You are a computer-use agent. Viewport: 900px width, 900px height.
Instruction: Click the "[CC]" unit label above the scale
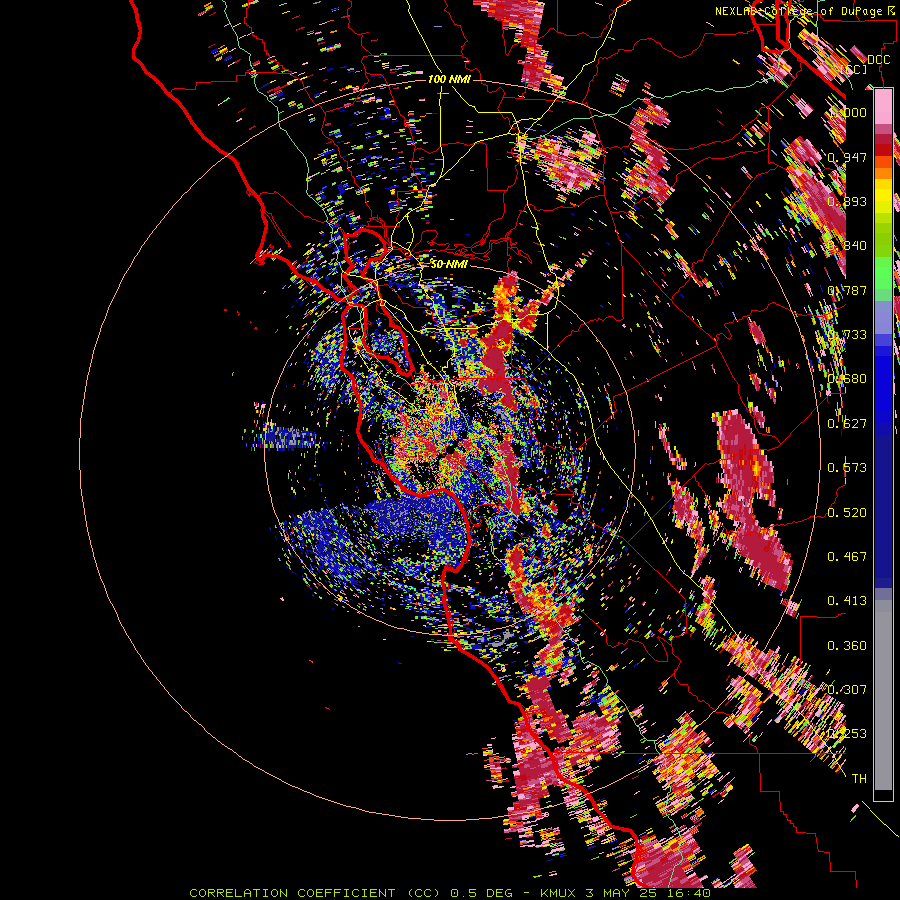(x=855, y=69)
